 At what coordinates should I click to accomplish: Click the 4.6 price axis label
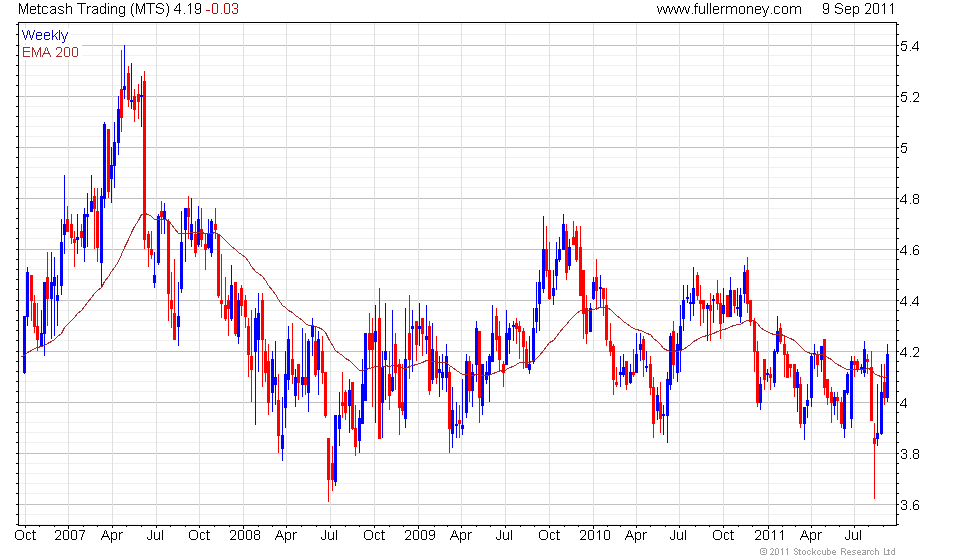coord(909,251)
